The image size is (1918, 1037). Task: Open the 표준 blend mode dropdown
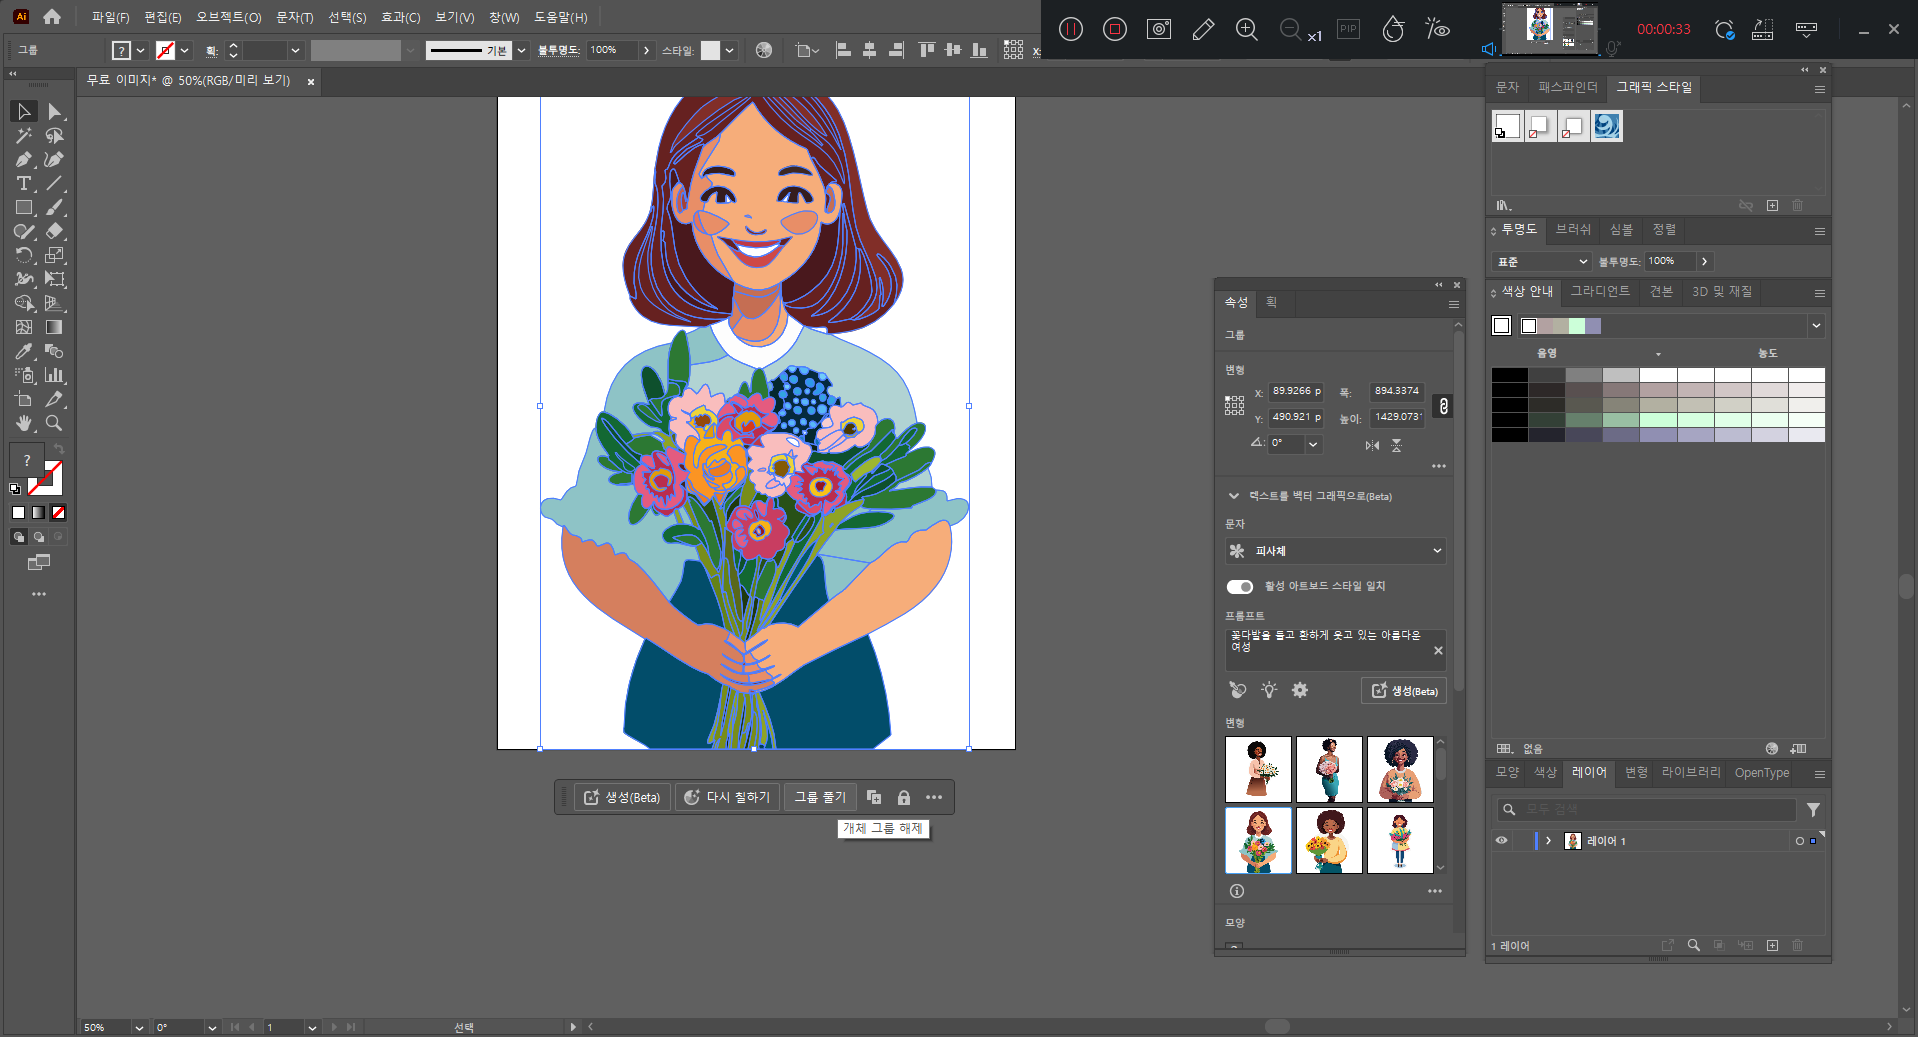pos(1541,262)
